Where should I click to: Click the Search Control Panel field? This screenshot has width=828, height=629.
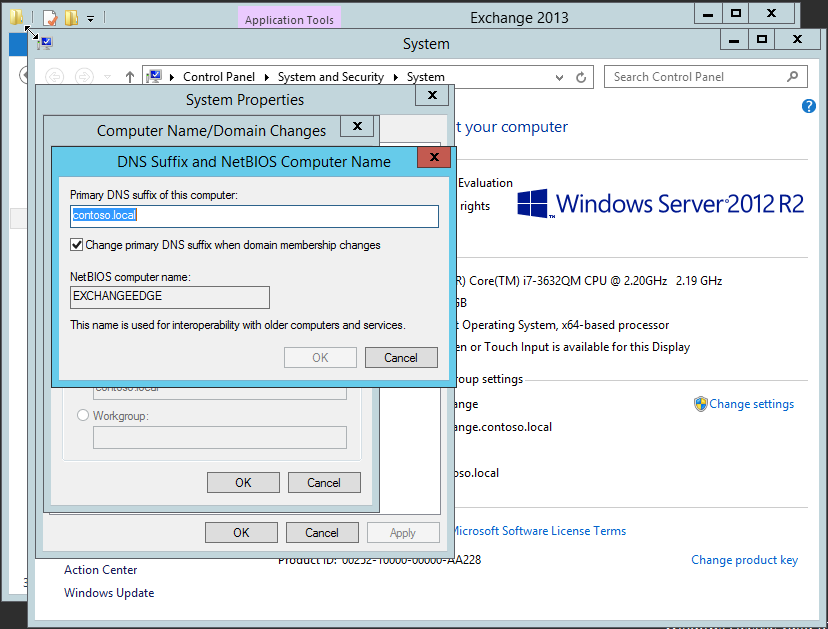[705, 77]
